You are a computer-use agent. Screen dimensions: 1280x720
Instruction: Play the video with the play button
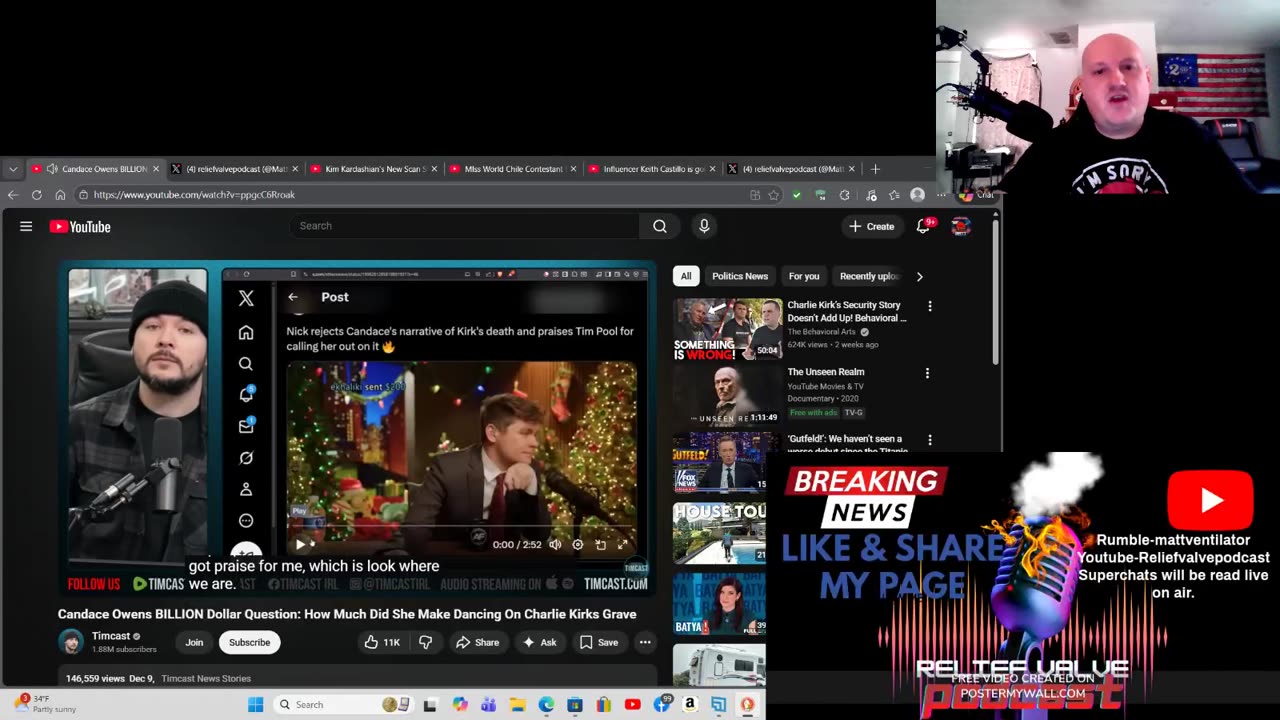(x=300, y=544)
